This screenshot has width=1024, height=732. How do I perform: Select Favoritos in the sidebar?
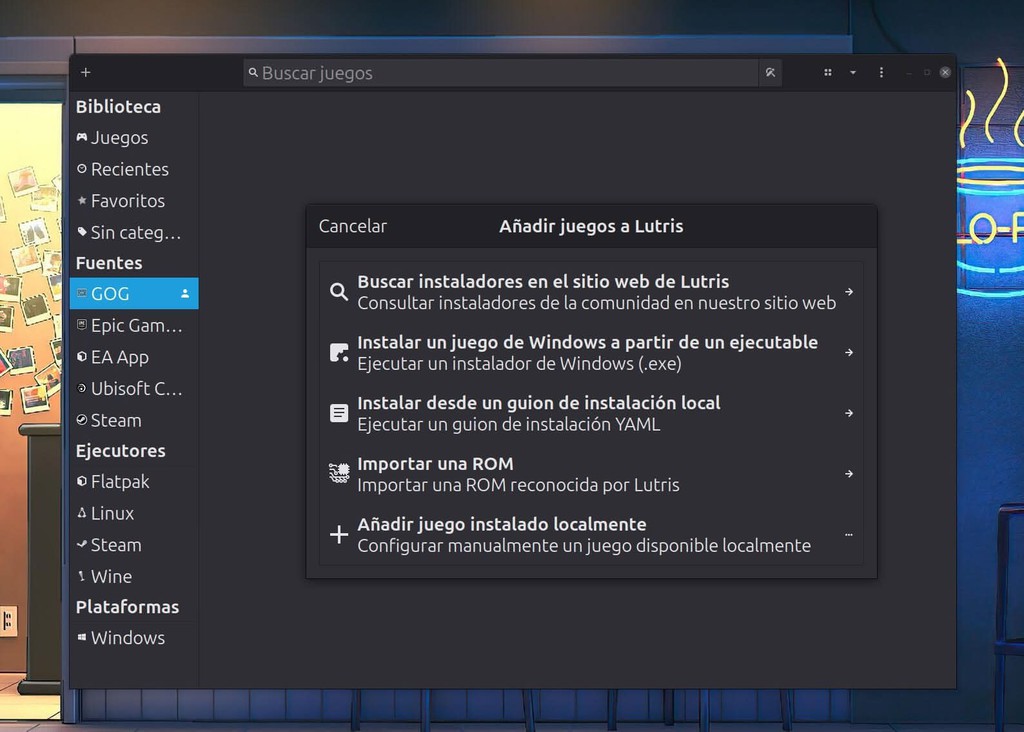pyautogui.click(x=134, y=200)
